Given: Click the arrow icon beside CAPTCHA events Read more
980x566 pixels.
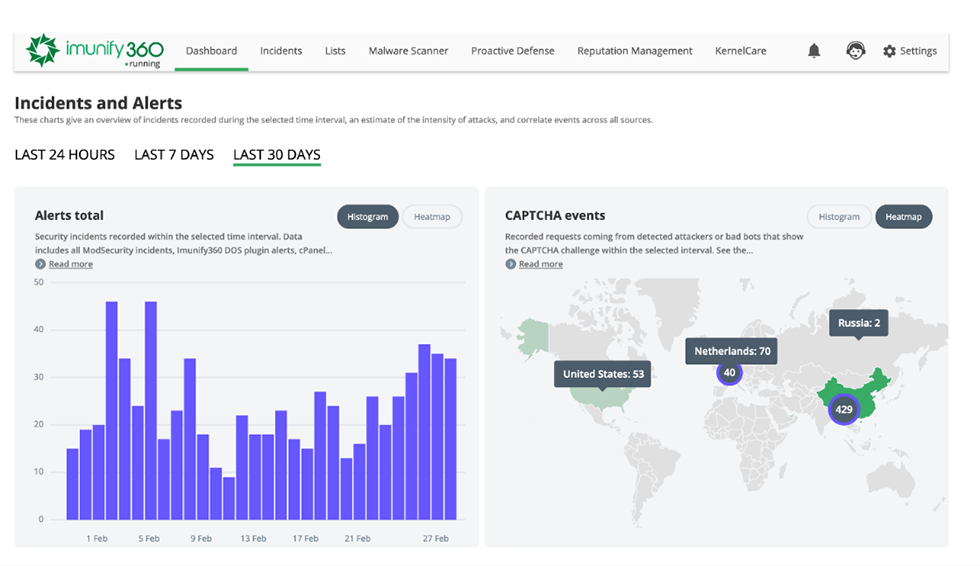Looking at the screenshot, I should click(510, 264).
